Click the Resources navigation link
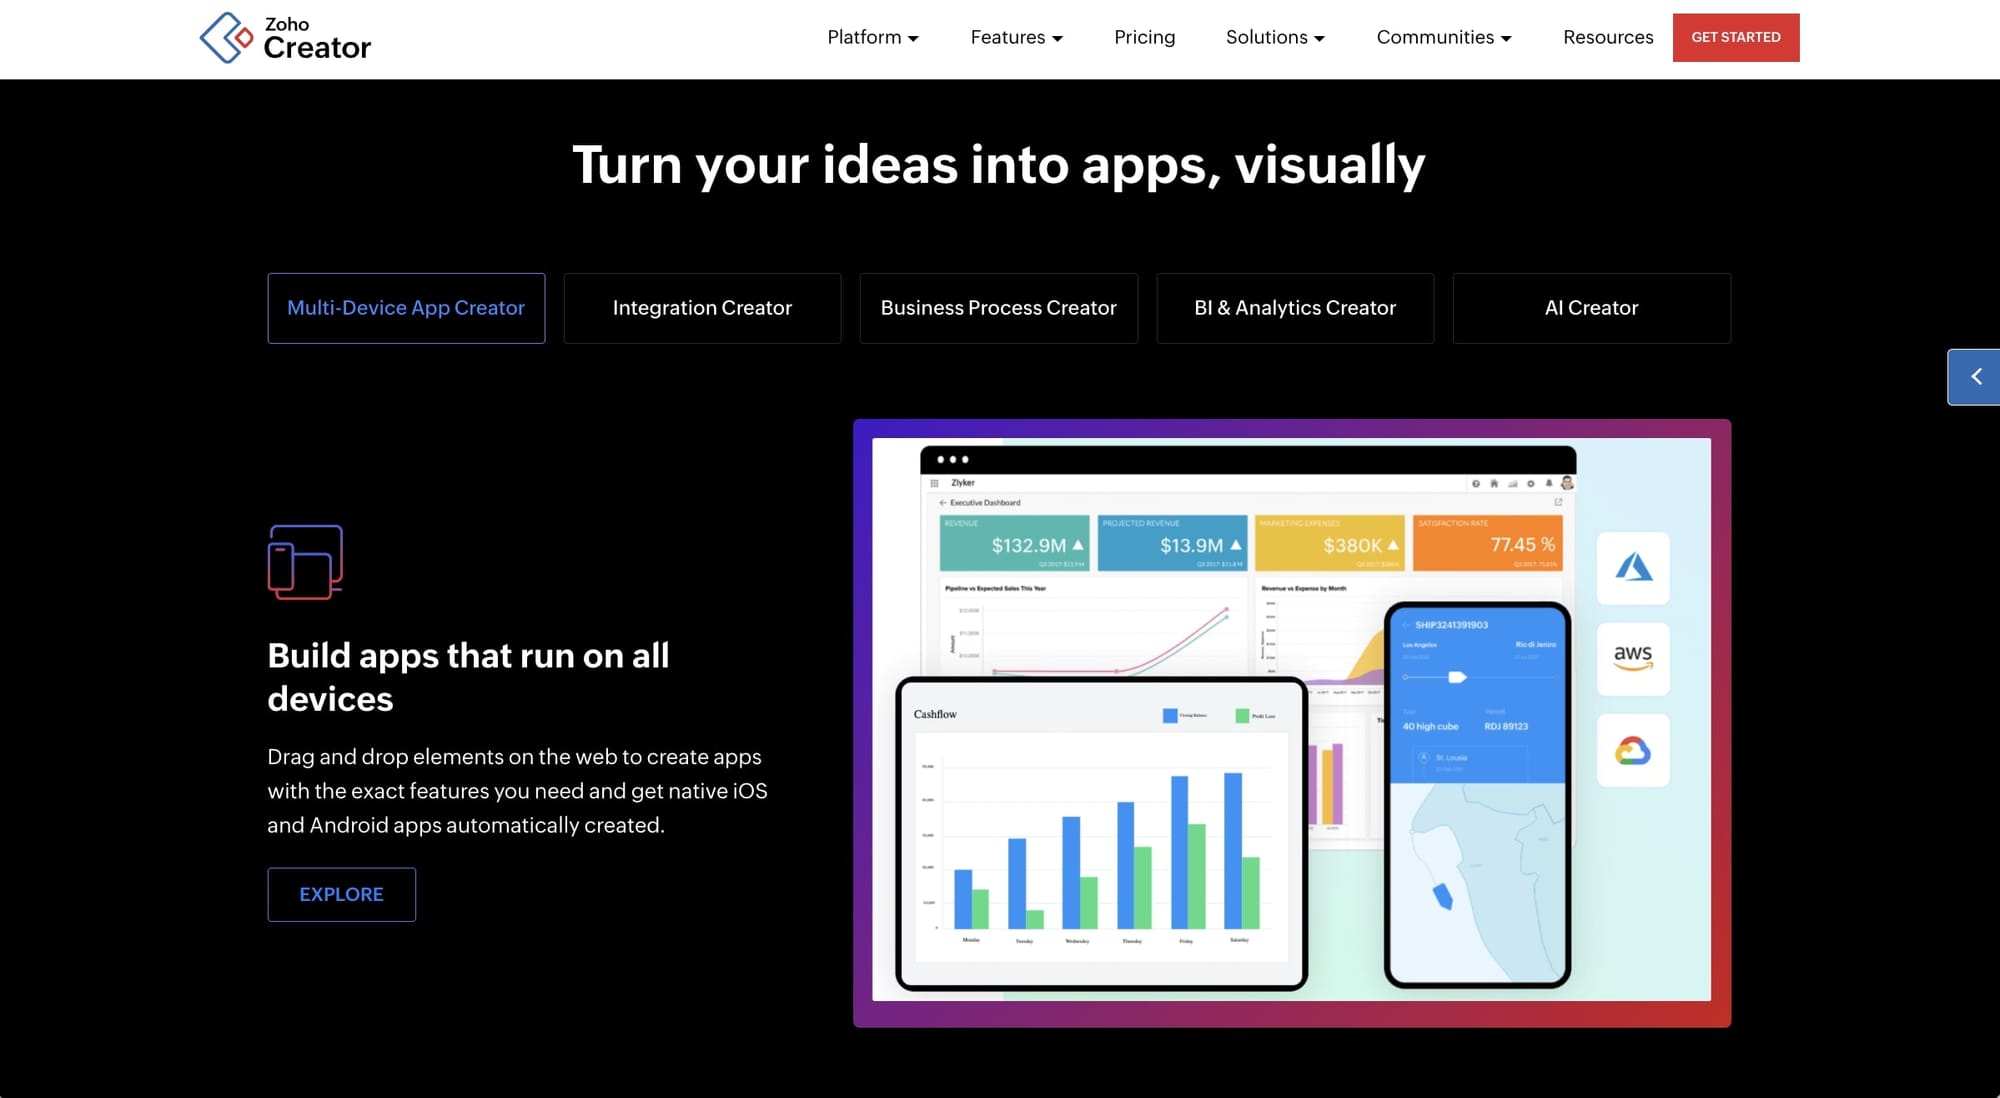The height and width of the screenshot is (1098, 2000). click(1609, 37)
